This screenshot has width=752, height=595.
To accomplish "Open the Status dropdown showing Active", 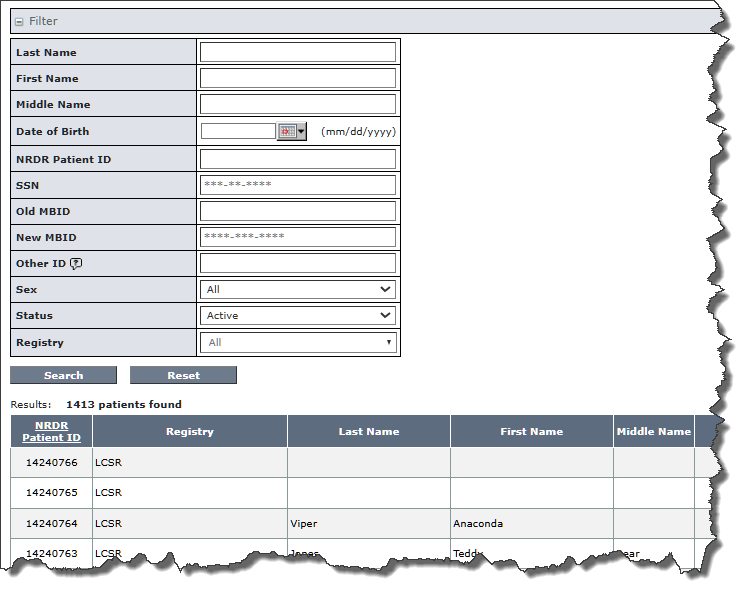I will tap(298, 315).
